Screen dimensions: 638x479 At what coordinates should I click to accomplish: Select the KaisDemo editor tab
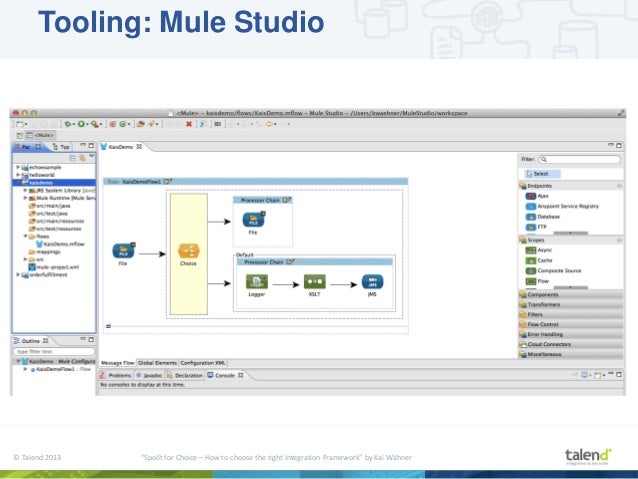point(121,147)
